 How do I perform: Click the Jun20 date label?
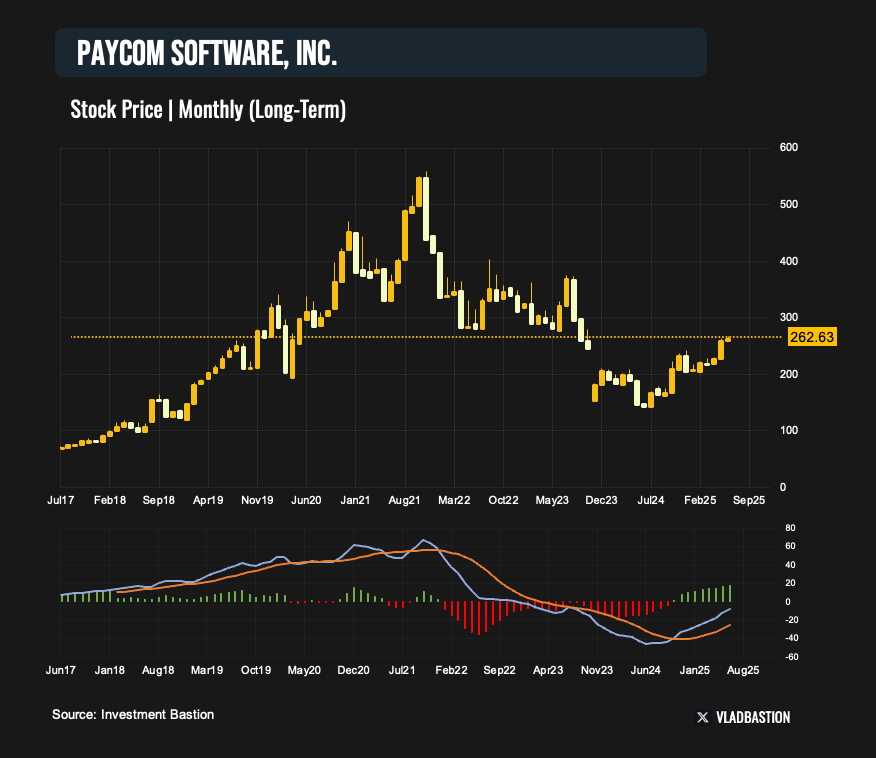(306, 500)
